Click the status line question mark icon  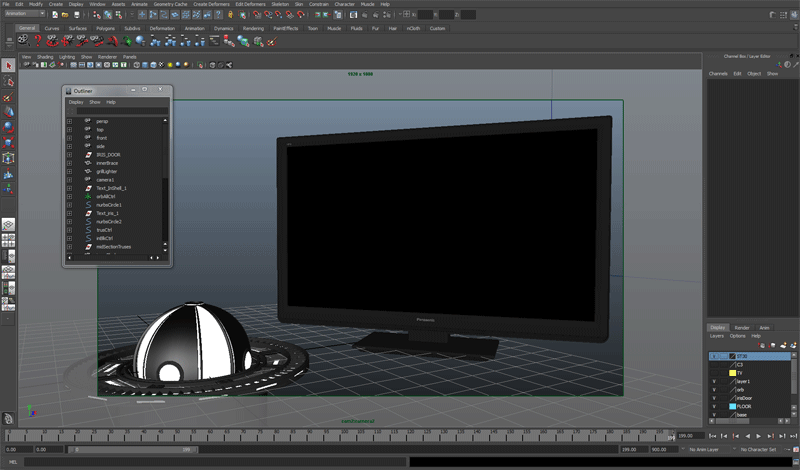(218, 15)
